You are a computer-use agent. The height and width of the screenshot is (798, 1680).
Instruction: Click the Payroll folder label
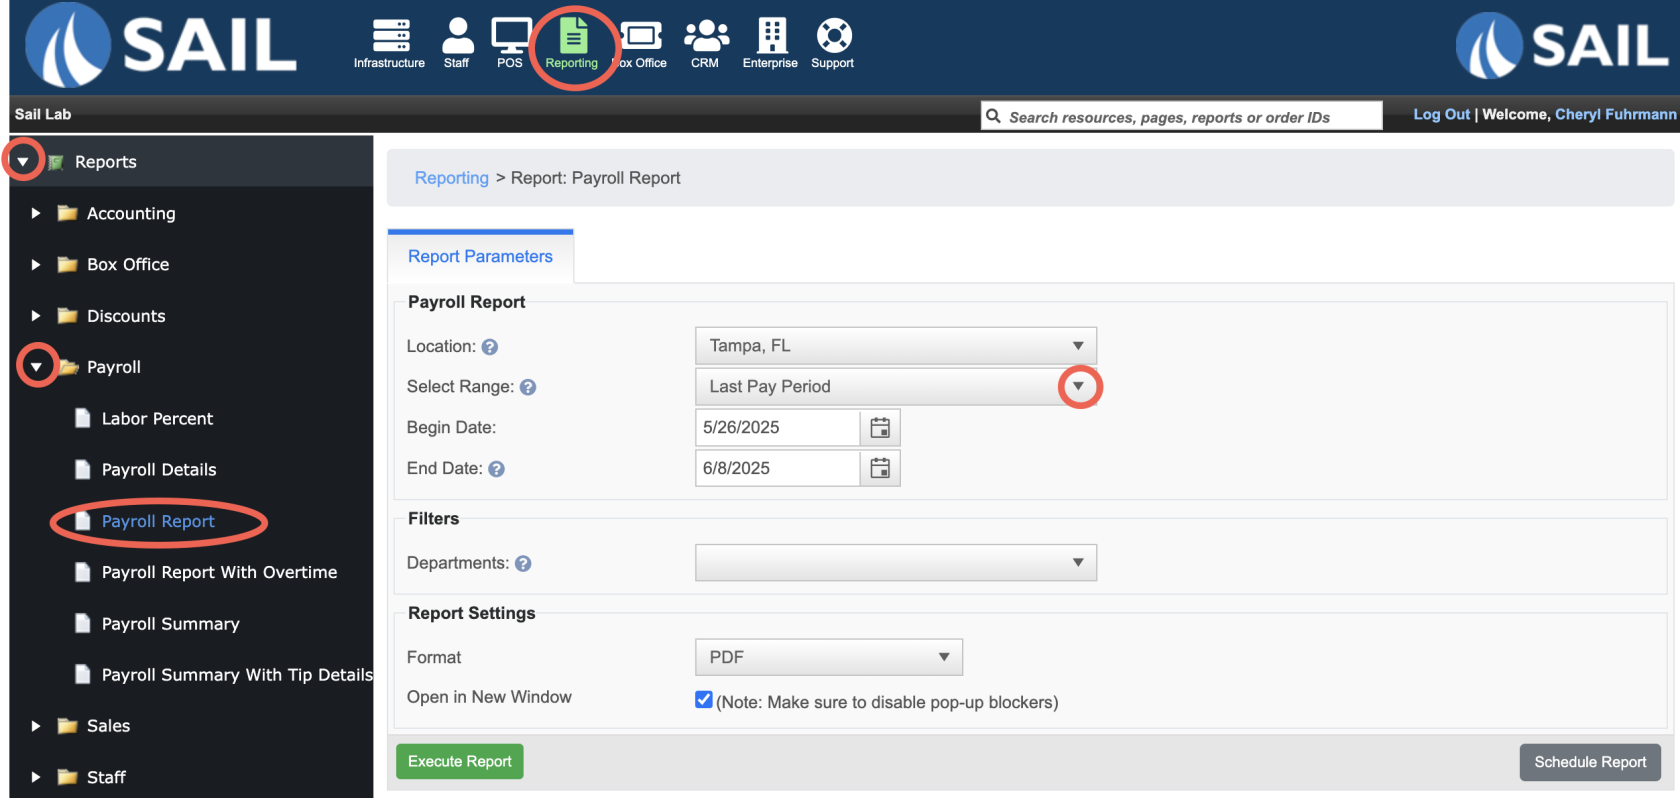[114, 367]
